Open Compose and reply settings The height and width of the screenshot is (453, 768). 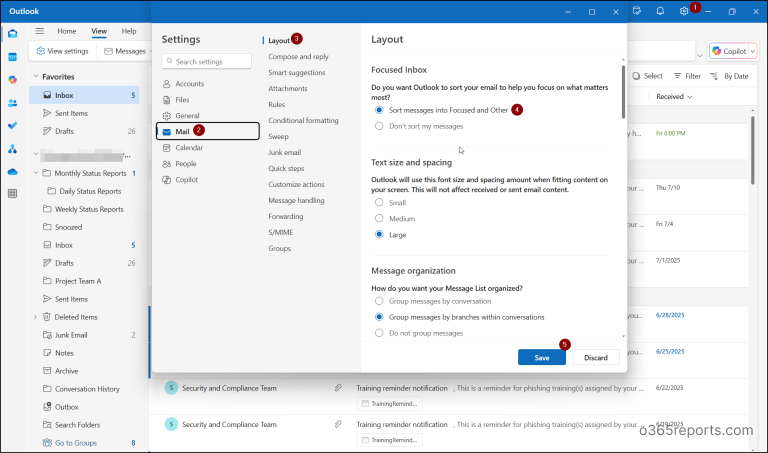[298, 56]
